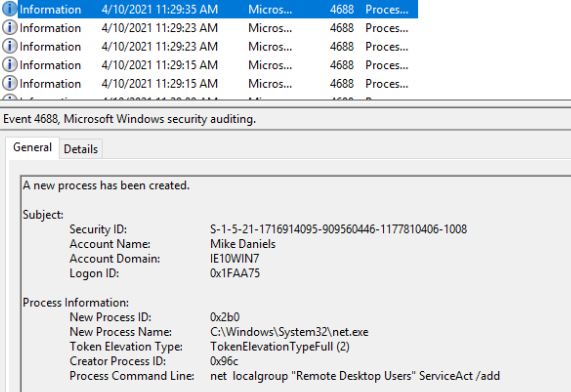Viewport: 571px width, 392px height.
Task: Click the Micros... source cell in the 11:29:35 row
Action: pyautogui.click(x=270, y=9)
